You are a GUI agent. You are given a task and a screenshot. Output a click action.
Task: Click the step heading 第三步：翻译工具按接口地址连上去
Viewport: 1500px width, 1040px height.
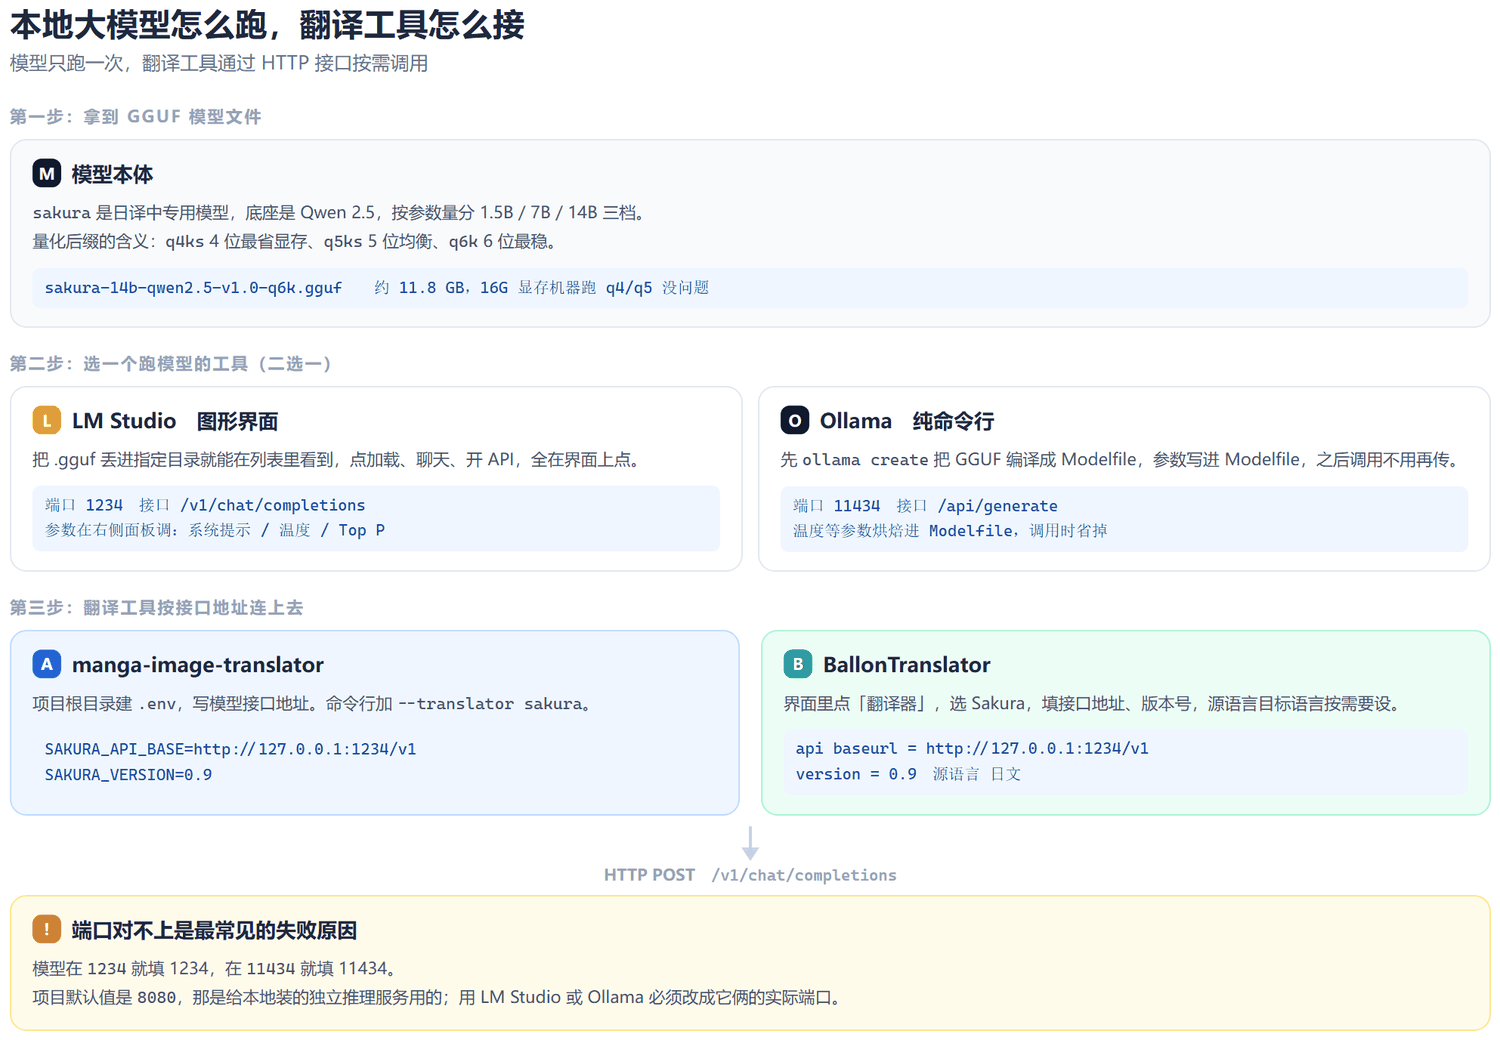coord(156,608)
